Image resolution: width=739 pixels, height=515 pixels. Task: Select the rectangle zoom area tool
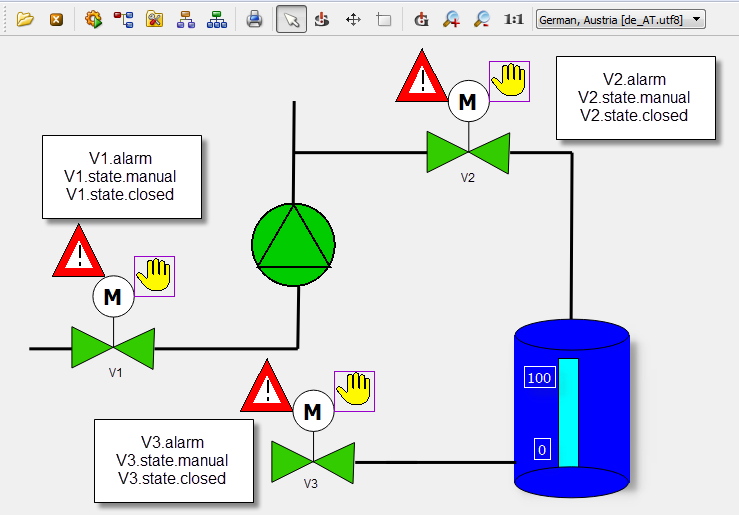tap(384, 19)
